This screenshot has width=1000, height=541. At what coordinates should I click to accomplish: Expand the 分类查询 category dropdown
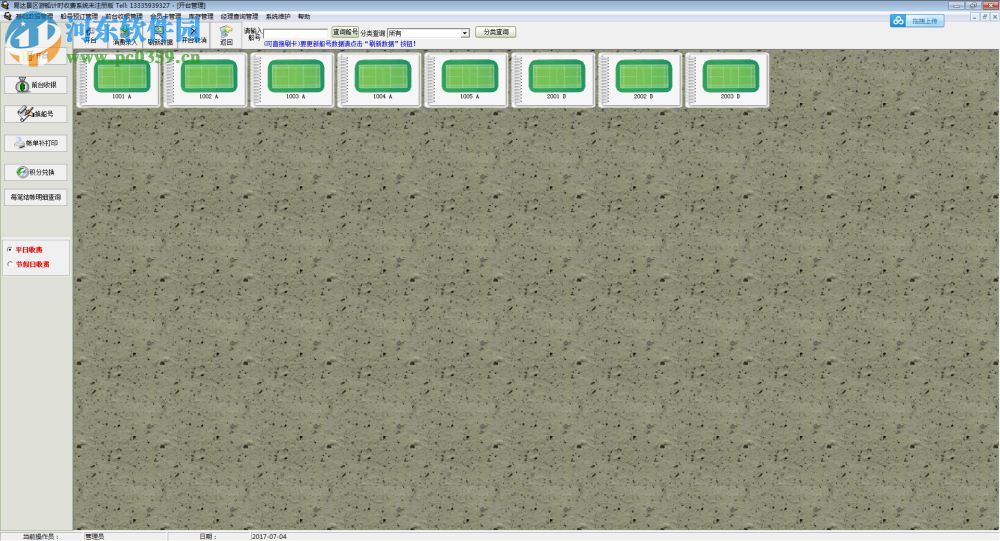click(465, 33)
